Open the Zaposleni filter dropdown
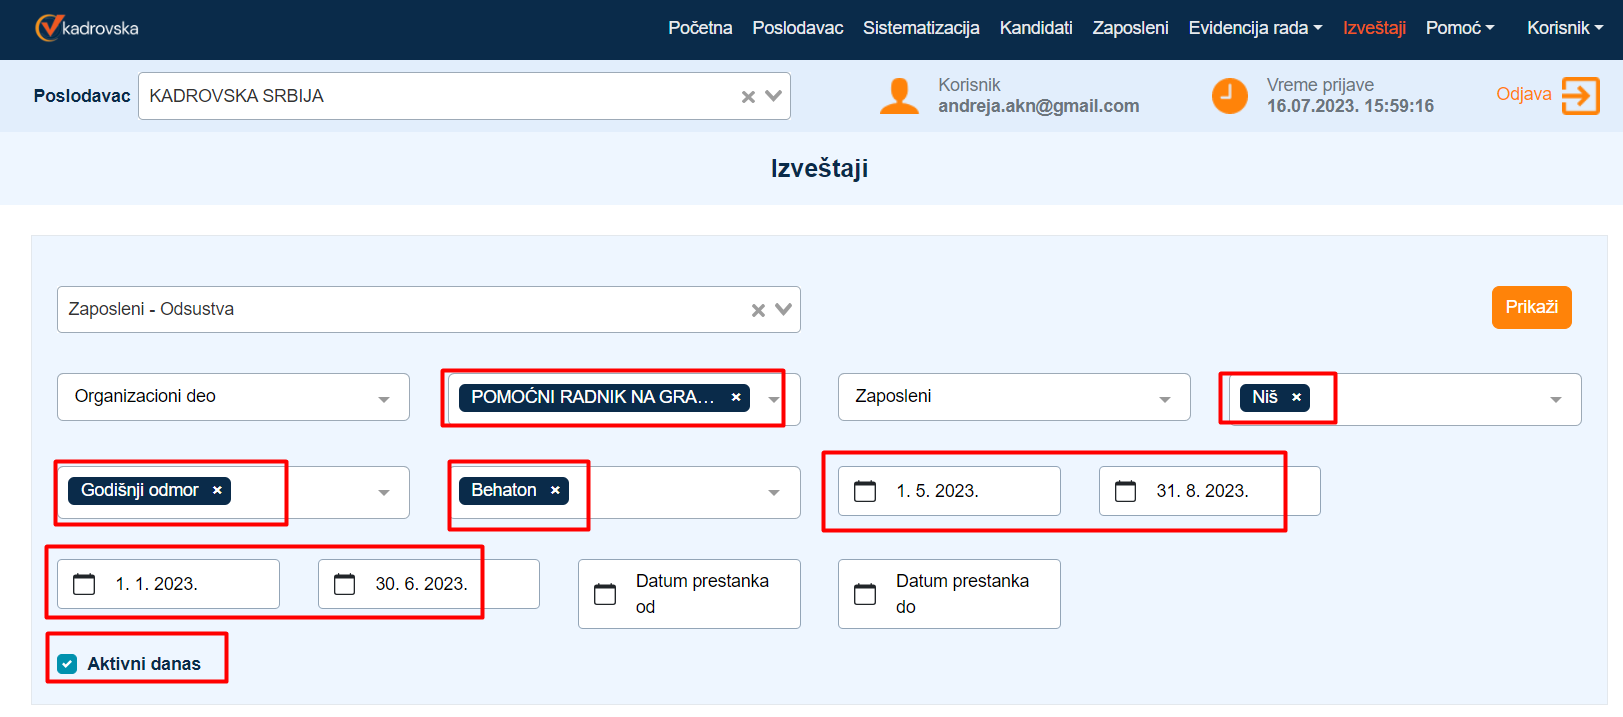1623x717 pixels. [1164, 398]
